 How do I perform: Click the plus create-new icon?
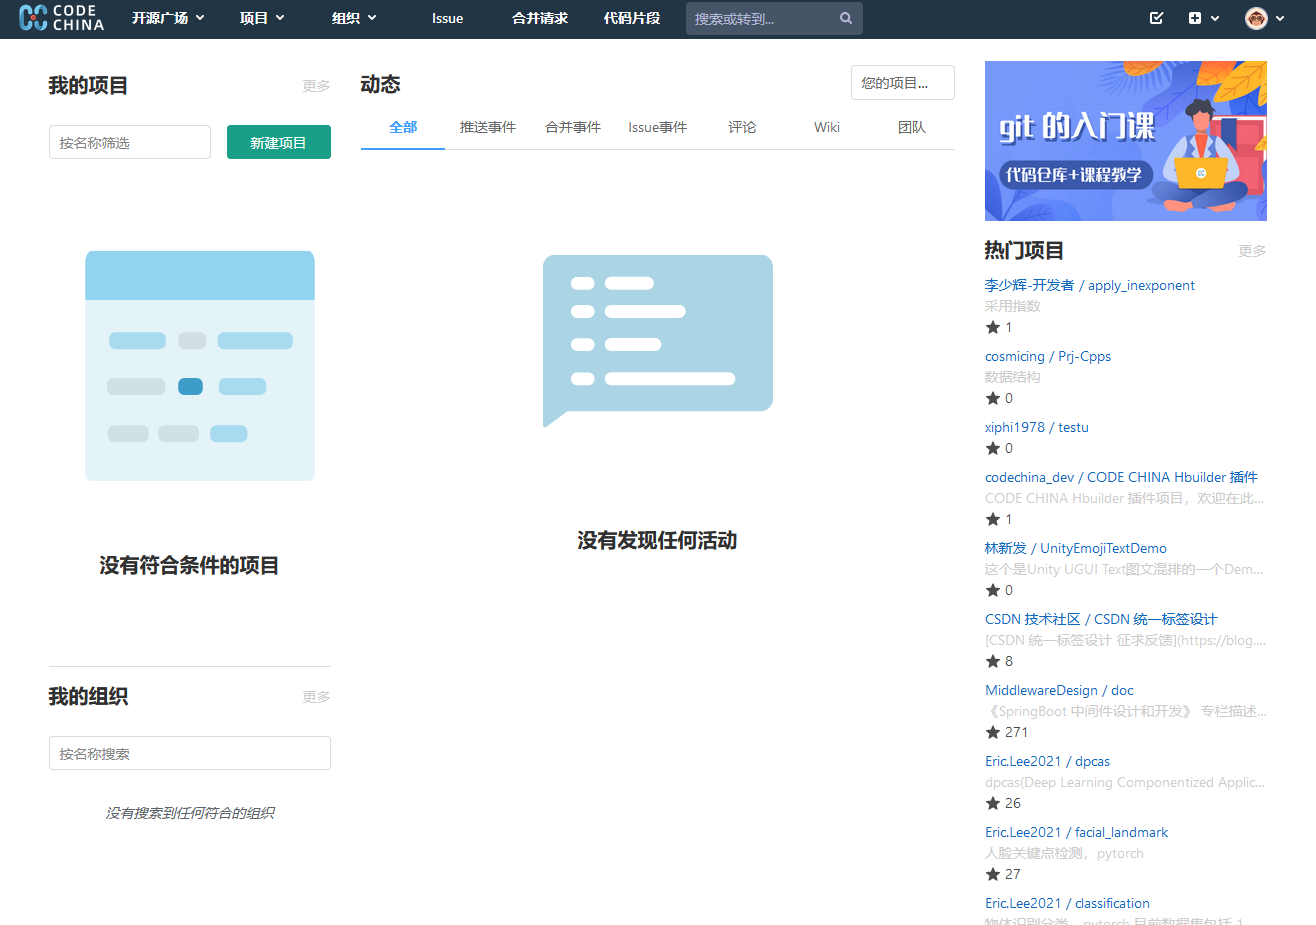[1195, 18]
